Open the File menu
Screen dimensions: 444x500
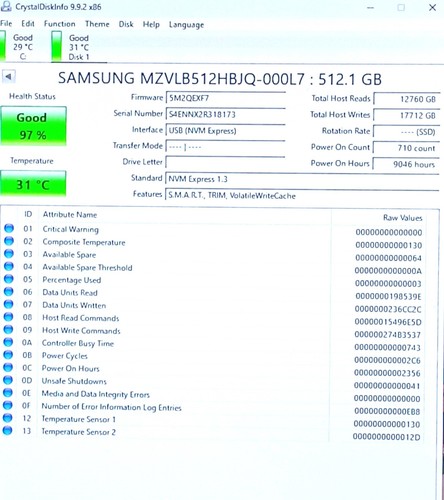tap(6, 24)
